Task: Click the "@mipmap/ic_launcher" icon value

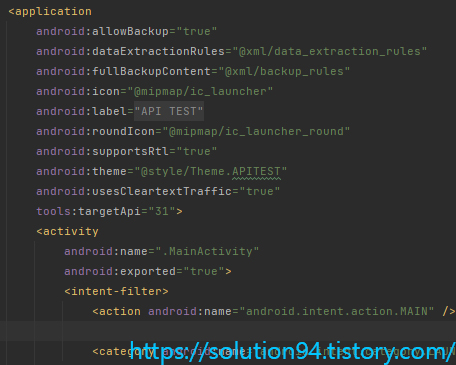Action: click(x=200, y=91)
